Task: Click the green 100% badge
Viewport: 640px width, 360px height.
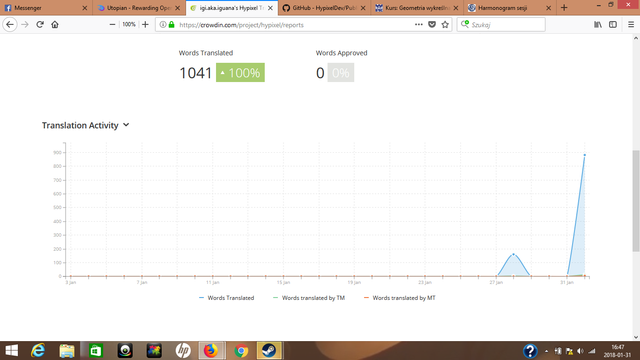Action: pyautogui.click(x=240, y=73)
